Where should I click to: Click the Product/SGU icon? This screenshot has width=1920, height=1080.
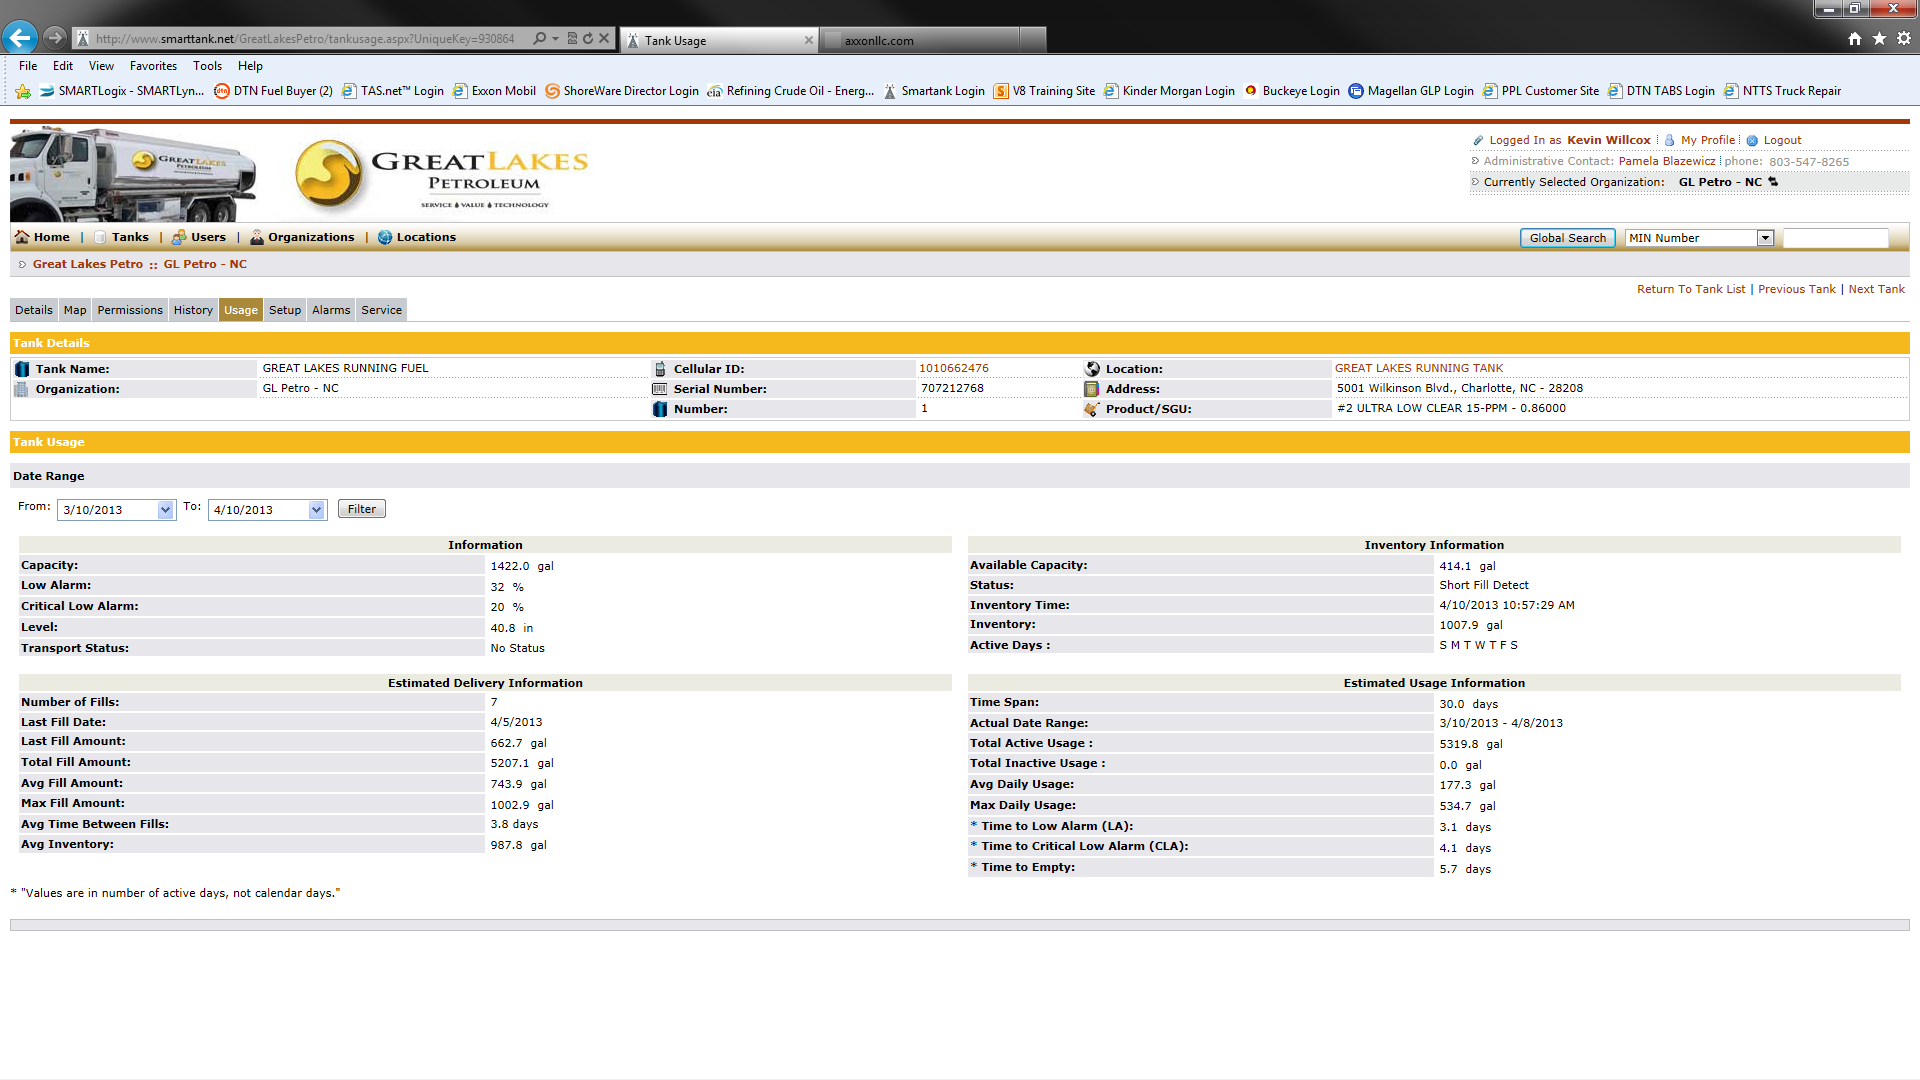tap(1092, 409)
